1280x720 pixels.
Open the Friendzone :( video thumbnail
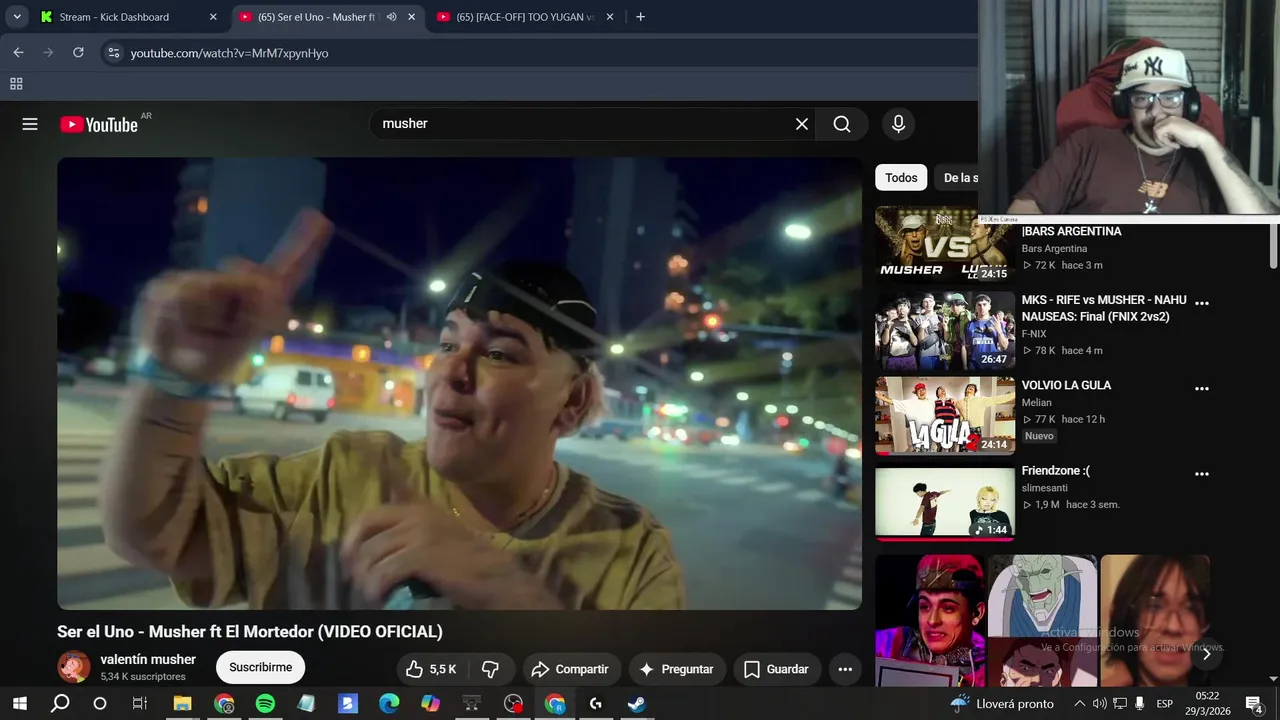click(x=945, y=501)
